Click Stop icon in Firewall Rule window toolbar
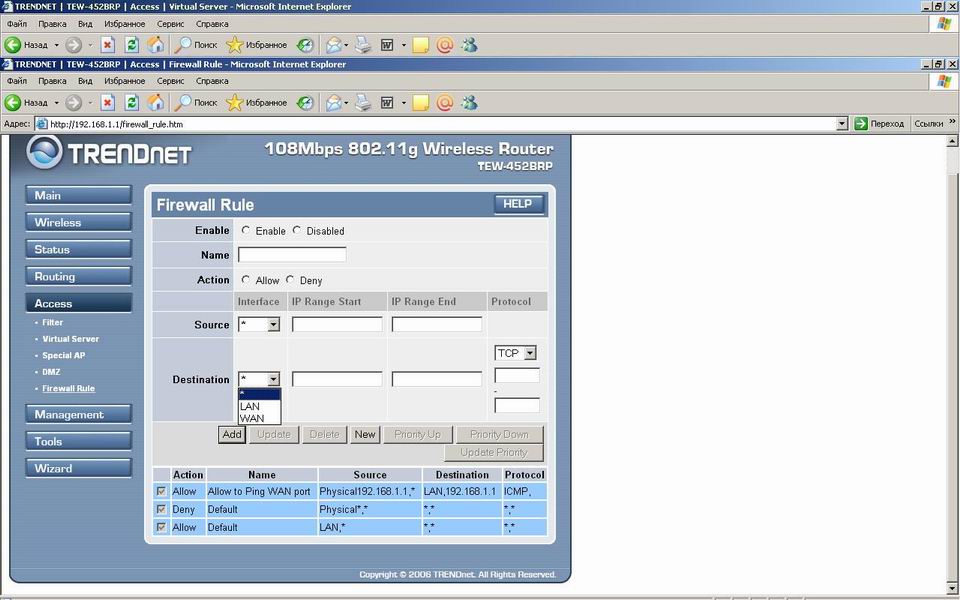 pyautogui.click(x=108, y=103)
